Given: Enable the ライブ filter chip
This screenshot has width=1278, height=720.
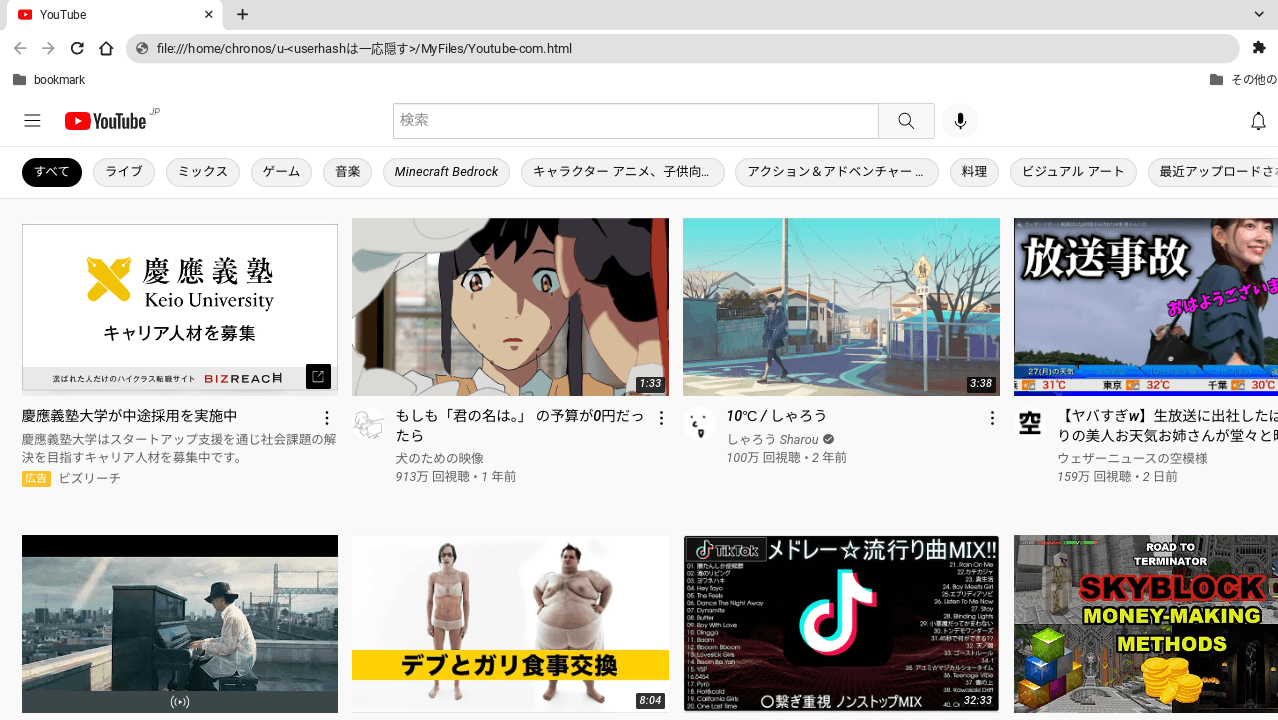Looking at the screenshot, I should pos(123,172).
